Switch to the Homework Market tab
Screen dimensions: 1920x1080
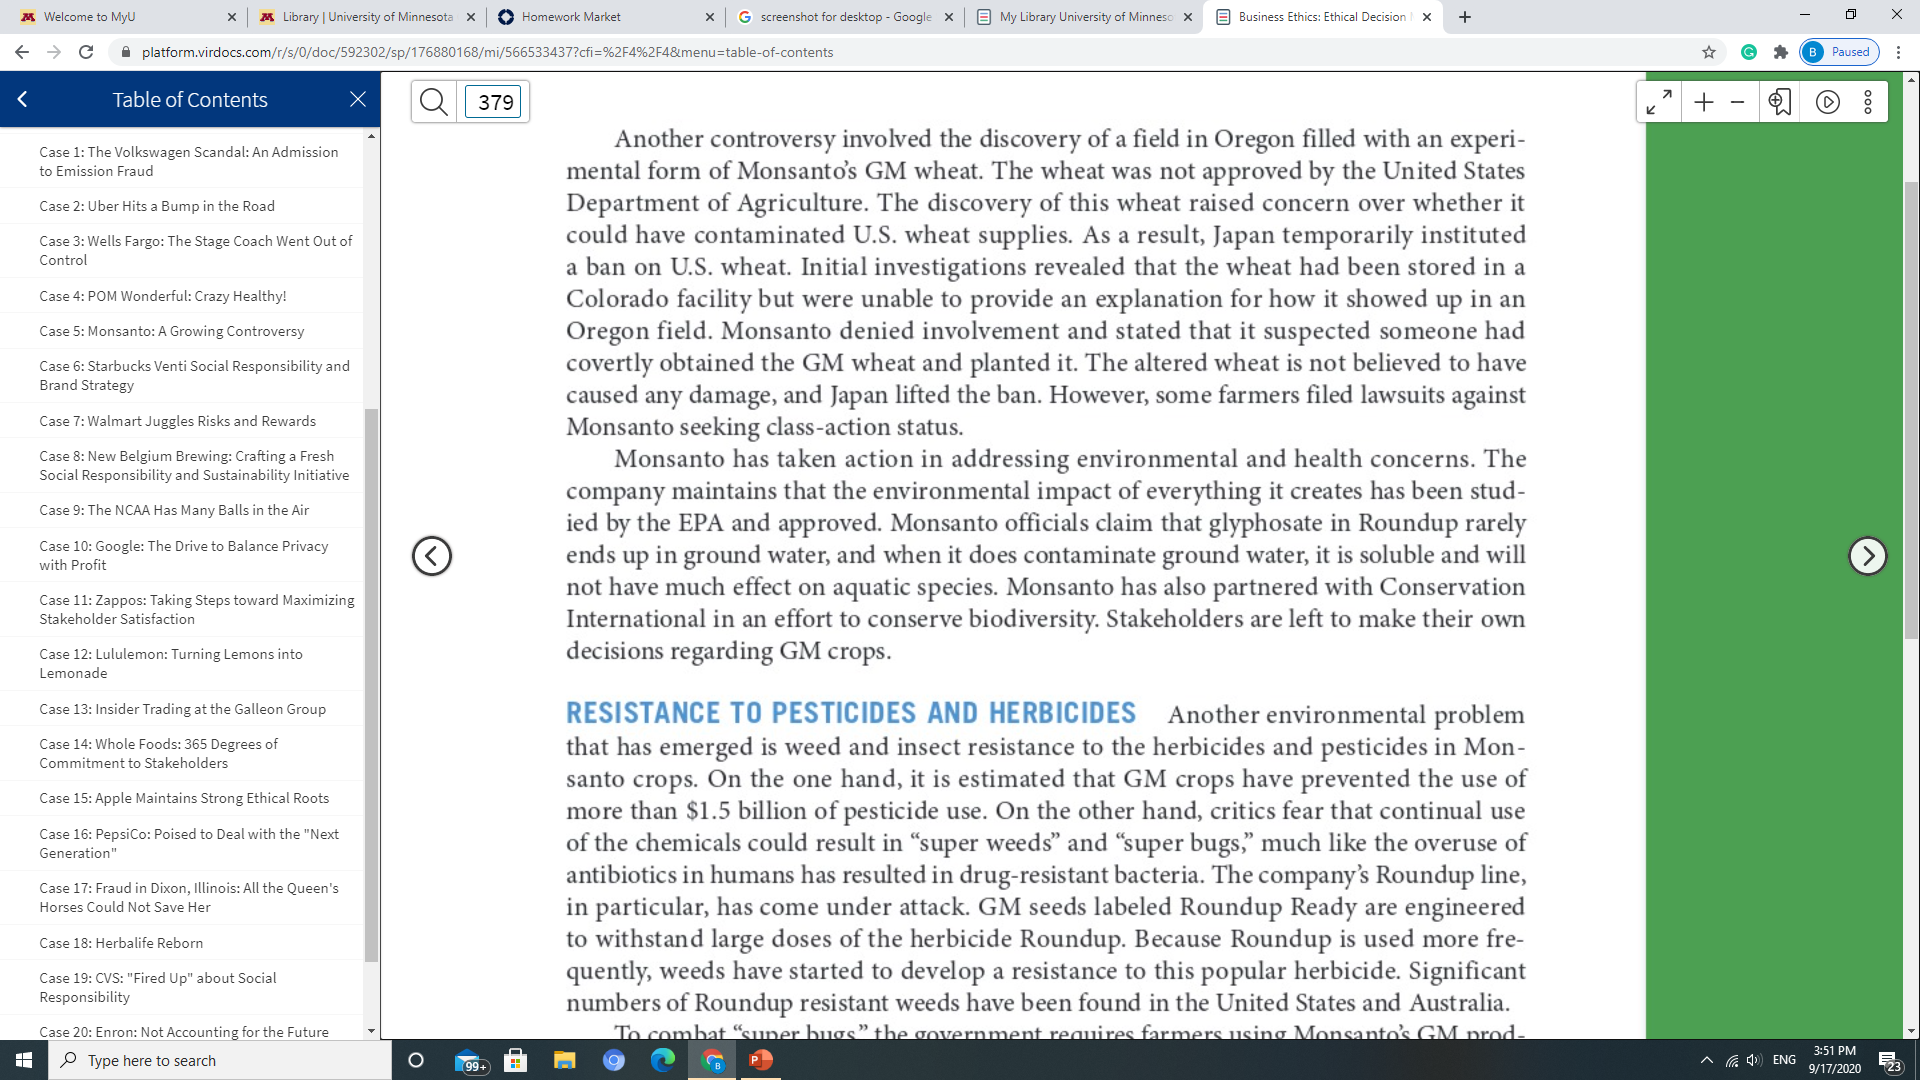coord(605,17)
